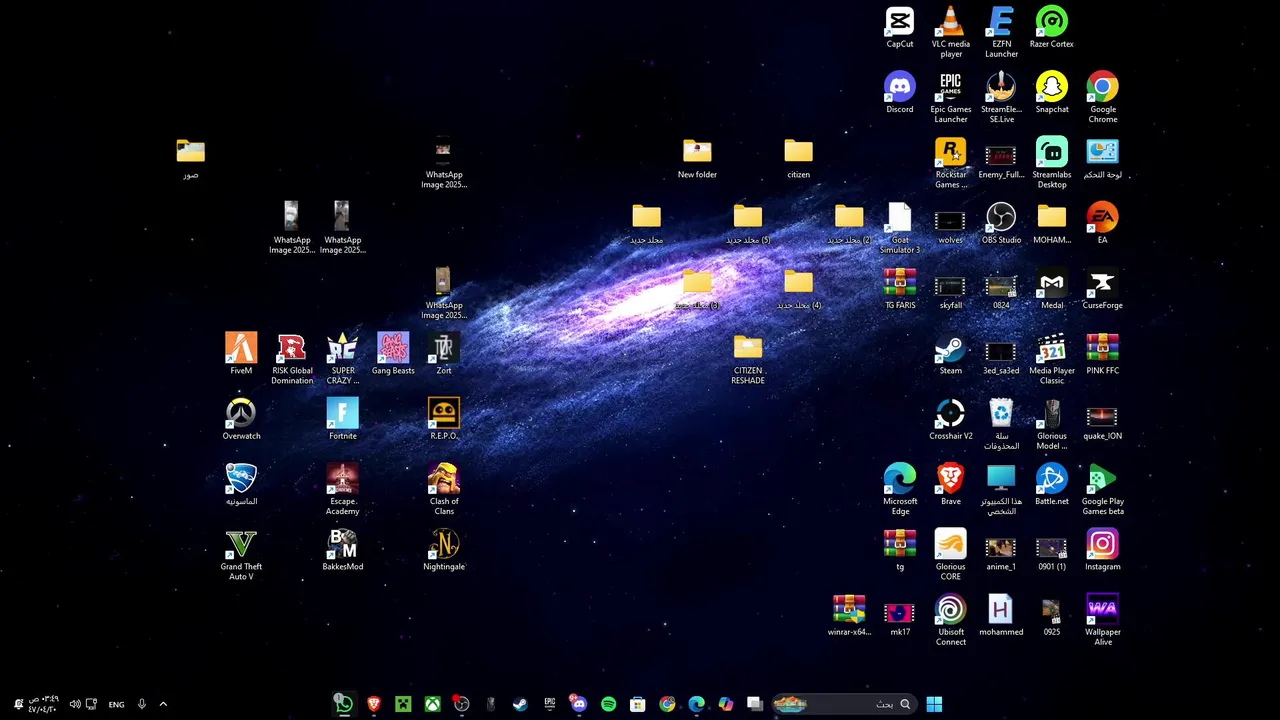
Task: Open the CapCut desktop shortcut
Action: coord(899,28)
